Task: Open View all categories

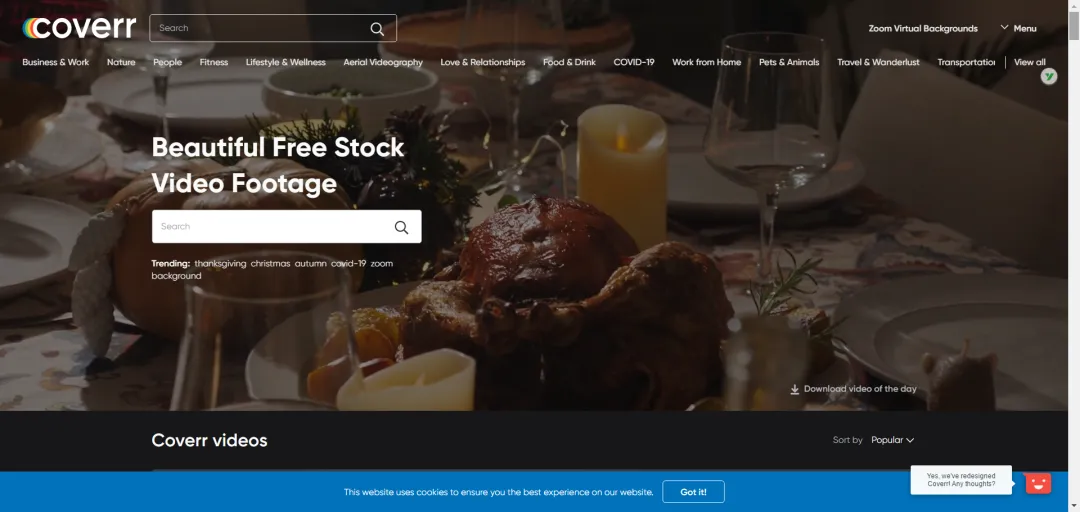Action: (1030, 62)
